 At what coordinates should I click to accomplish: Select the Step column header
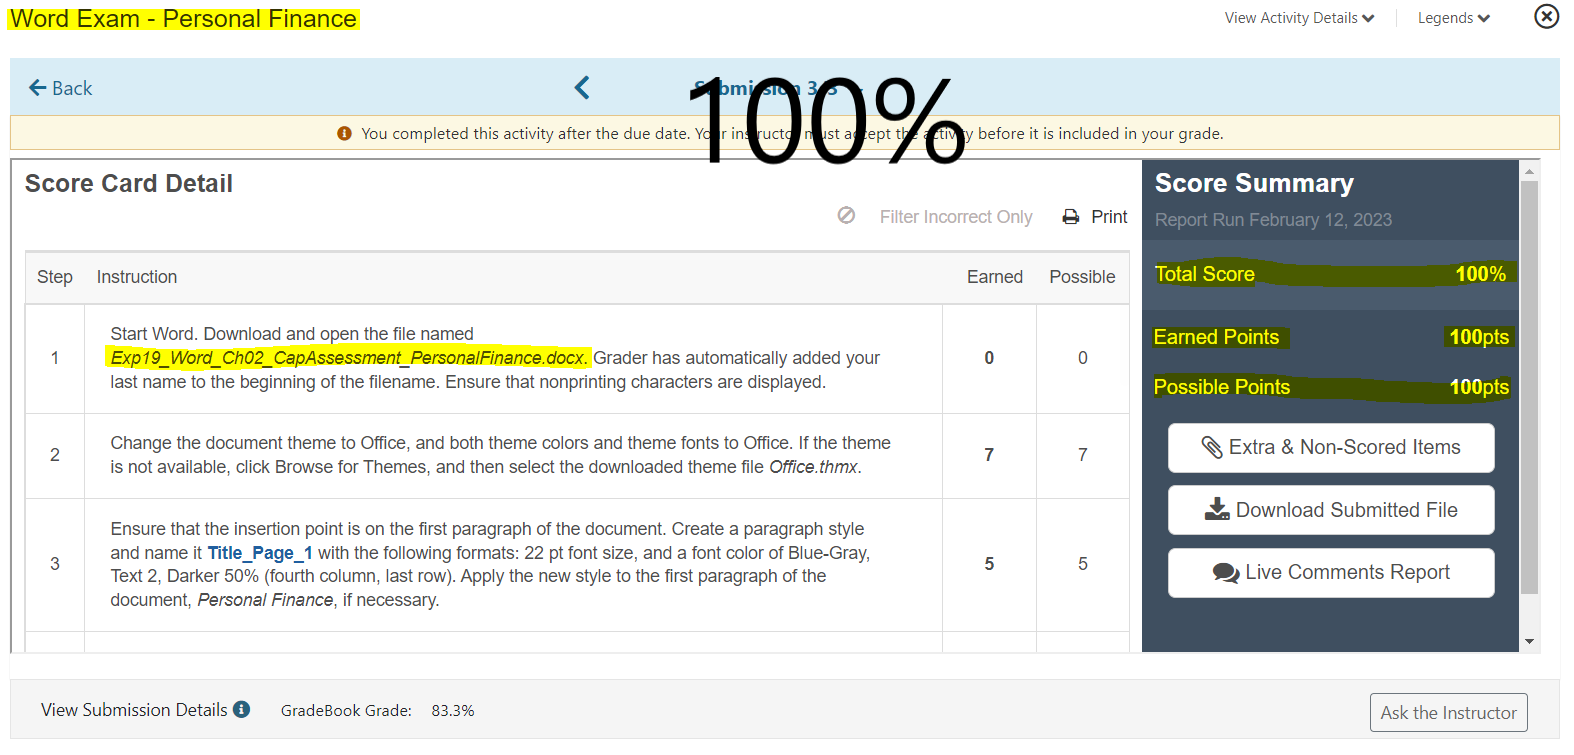tap(55, 277)
